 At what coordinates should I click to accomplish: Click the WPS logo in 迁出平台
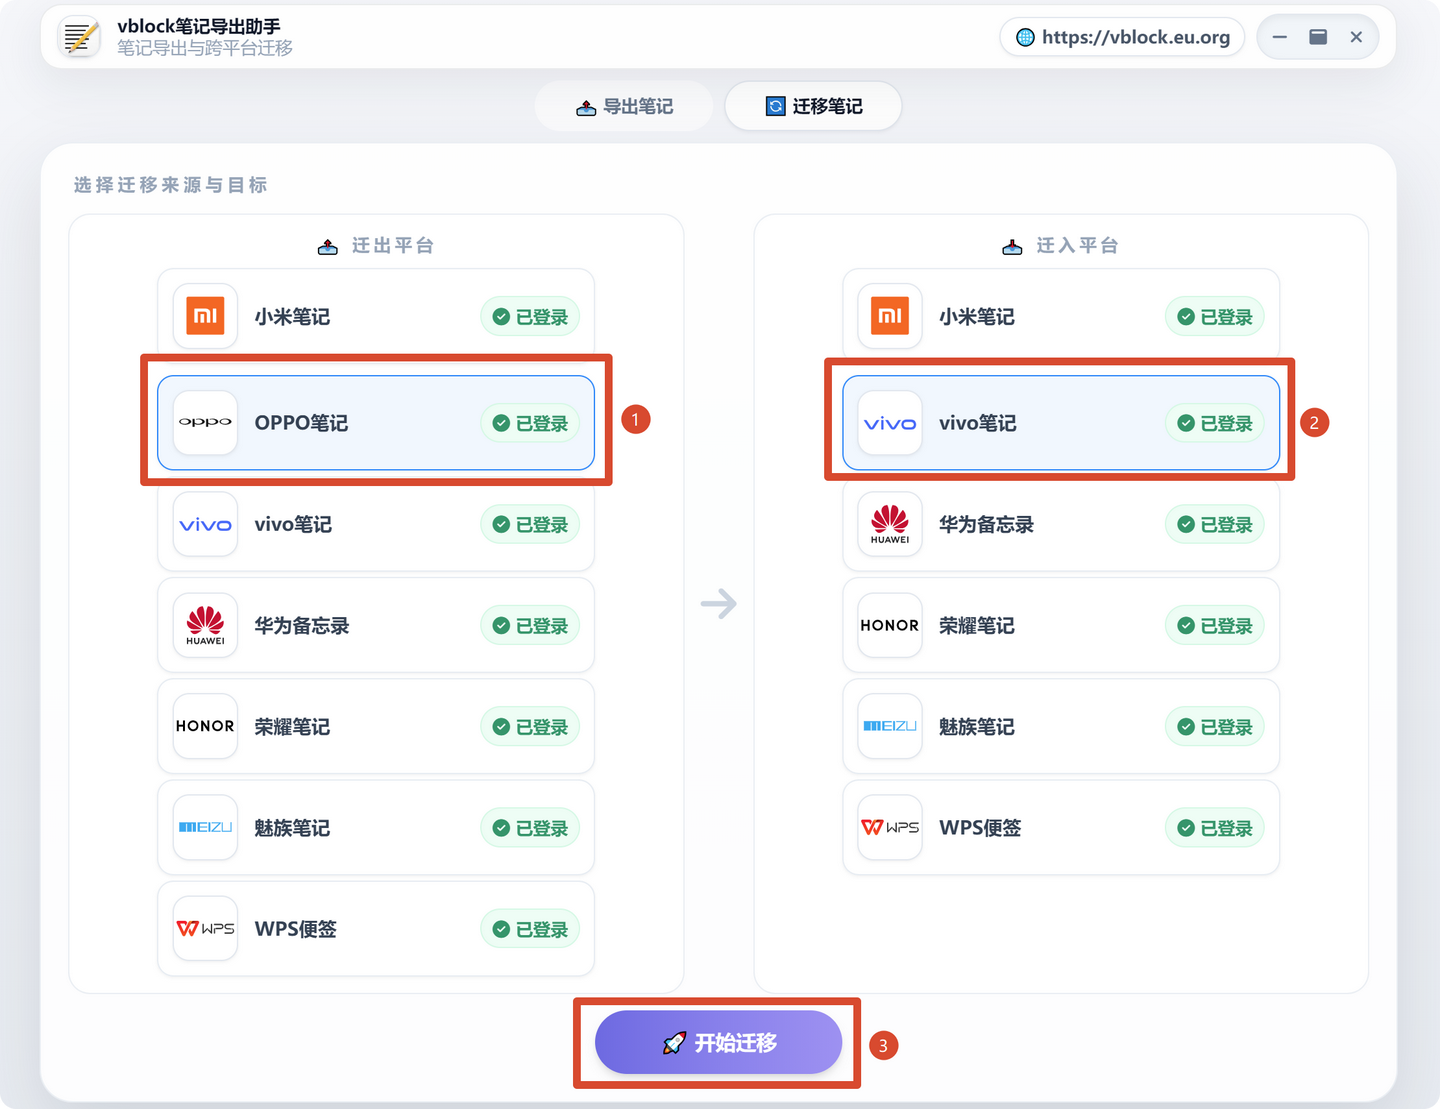[205, 928]
